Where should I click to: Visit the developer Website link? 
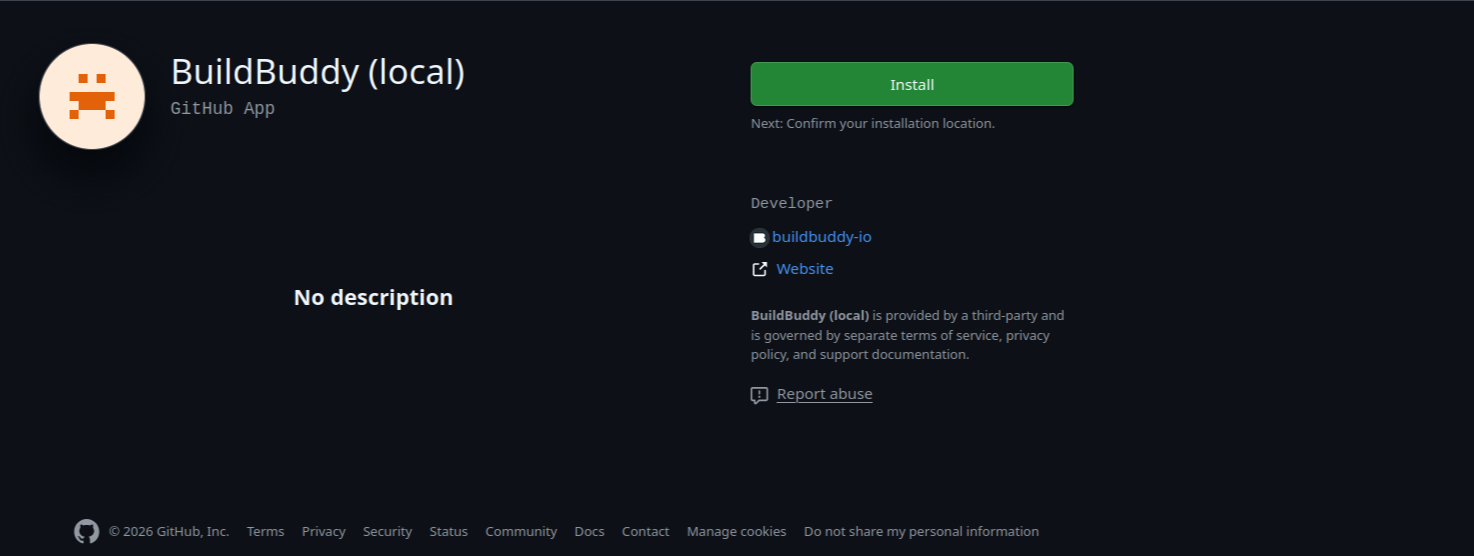(804, 269)
